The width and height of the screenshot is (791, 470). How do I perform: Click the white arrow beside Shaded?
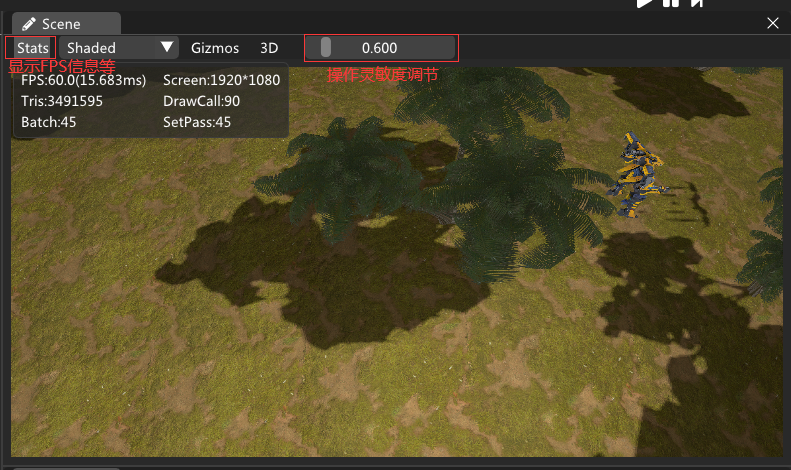coord(167,48)
